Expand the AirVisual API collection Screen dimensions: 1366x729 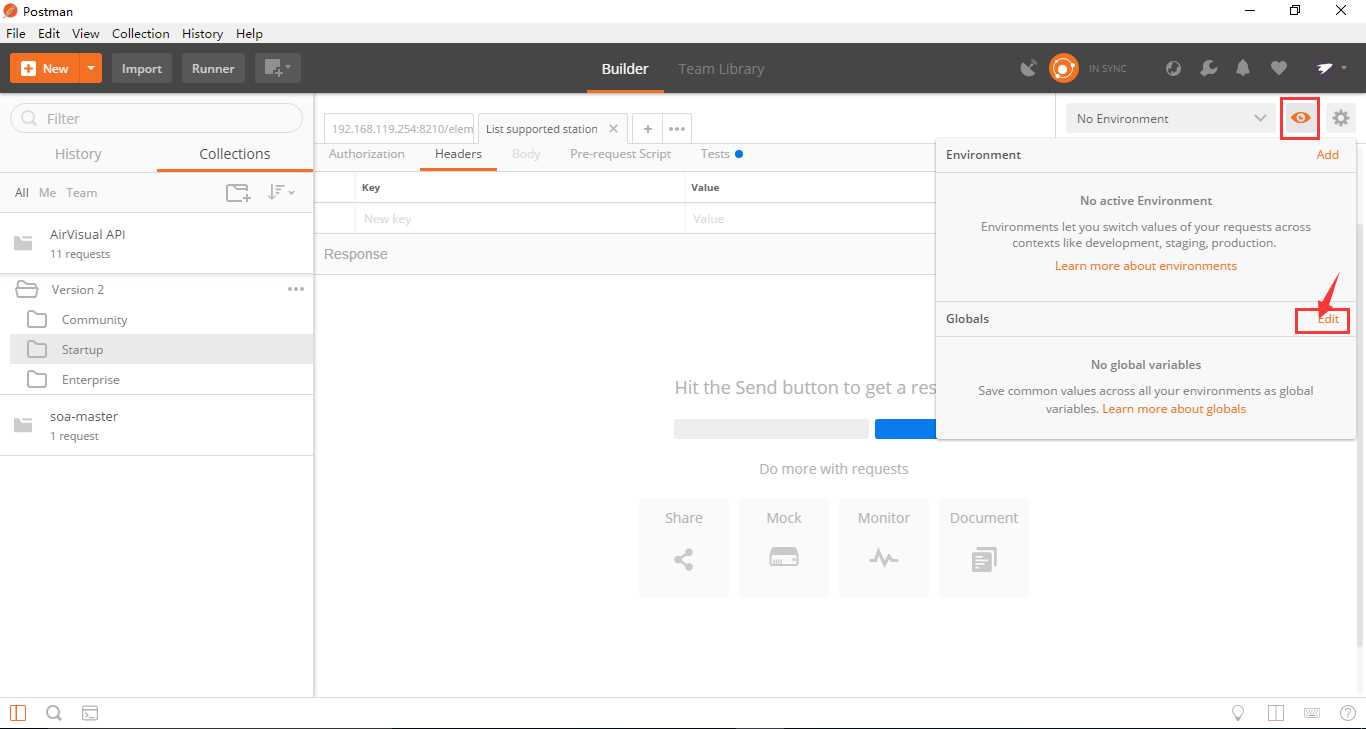[157, 243]
